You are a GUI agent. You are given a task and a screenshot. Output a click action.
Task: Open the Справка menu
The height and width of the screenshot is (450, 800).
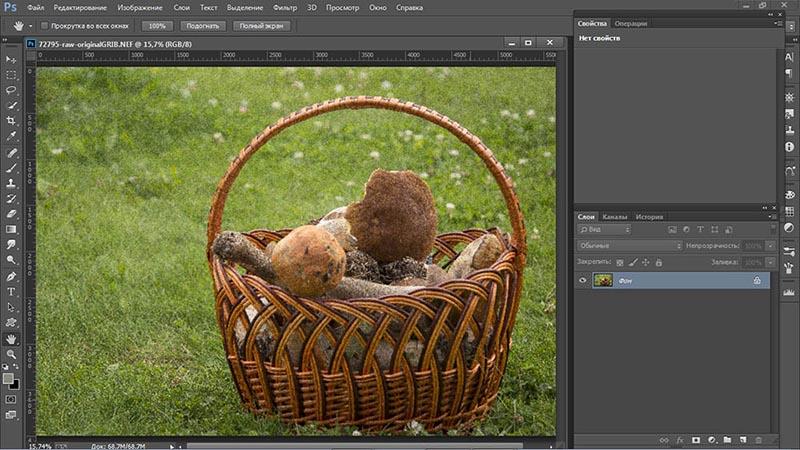(409, 8)
